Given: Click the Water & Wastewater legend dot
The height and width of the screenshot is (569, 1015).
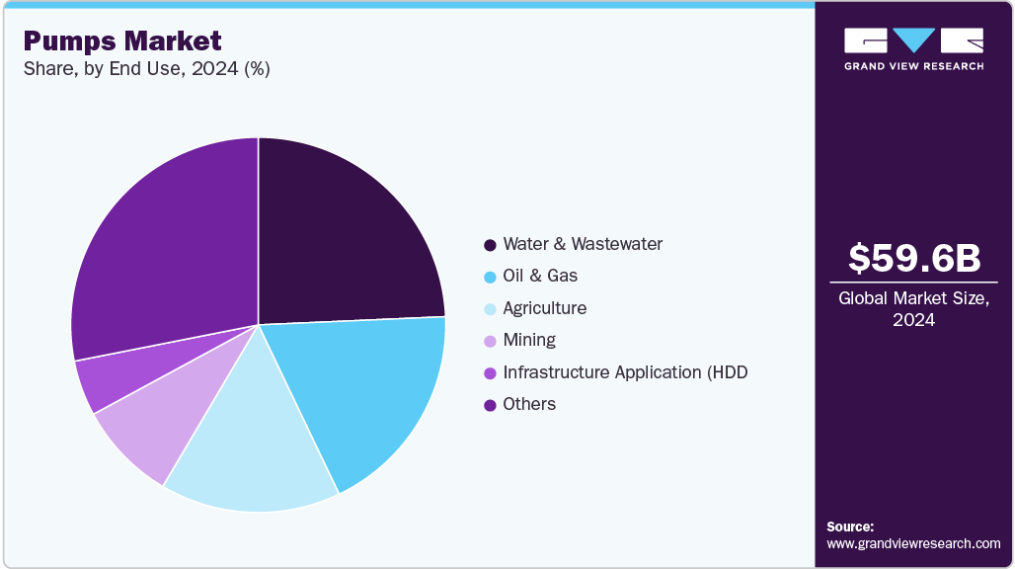Looking at the screenshot, I should click(x=490, y=245).
